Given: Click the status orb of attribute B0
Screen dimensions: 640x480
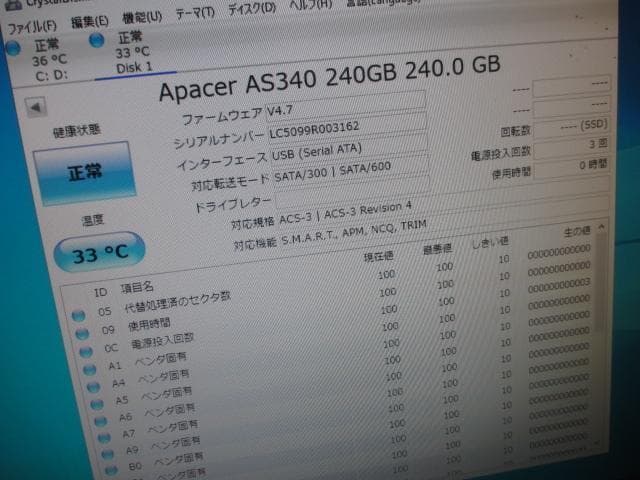Looking at the screenshot, I should point(111,469).
